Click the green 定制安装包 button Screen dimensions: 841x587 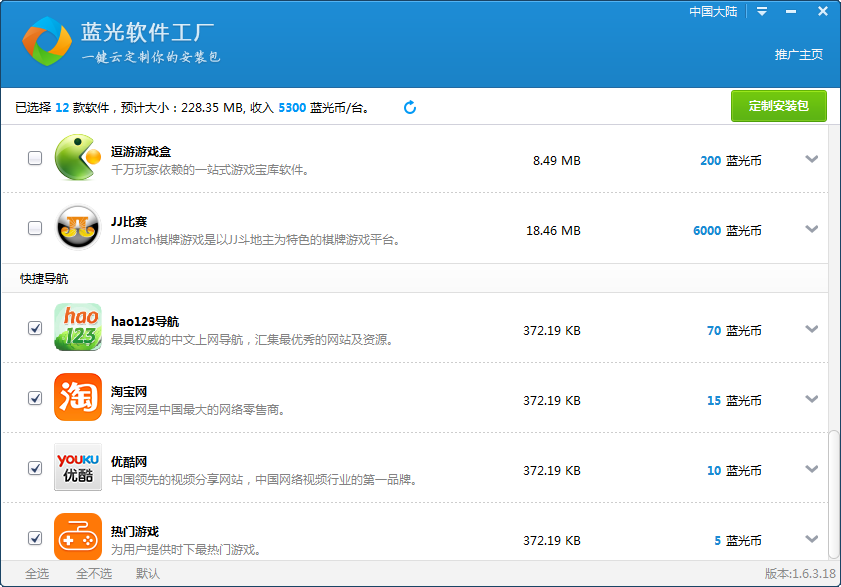coord(778,104)
